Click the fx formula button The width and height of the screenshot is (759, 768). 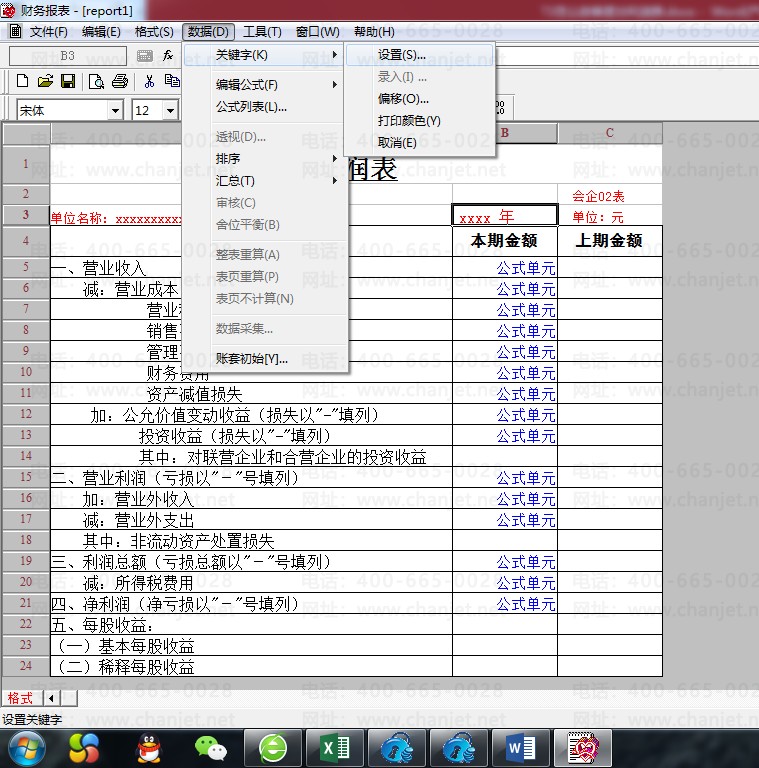[168, 56]
